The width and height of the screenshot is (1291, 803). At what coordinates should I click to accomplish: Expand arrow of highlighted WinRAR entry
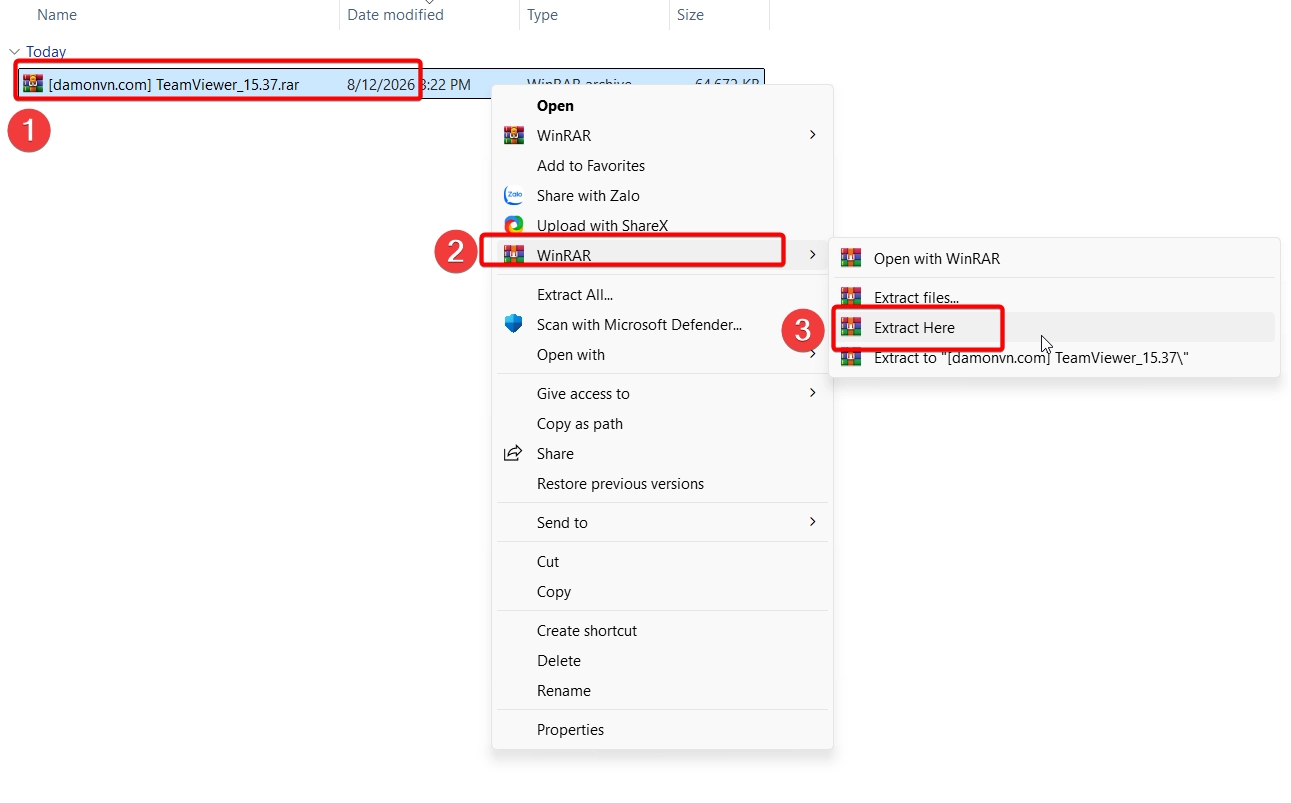pyautogui.click(x=813, y=255)
